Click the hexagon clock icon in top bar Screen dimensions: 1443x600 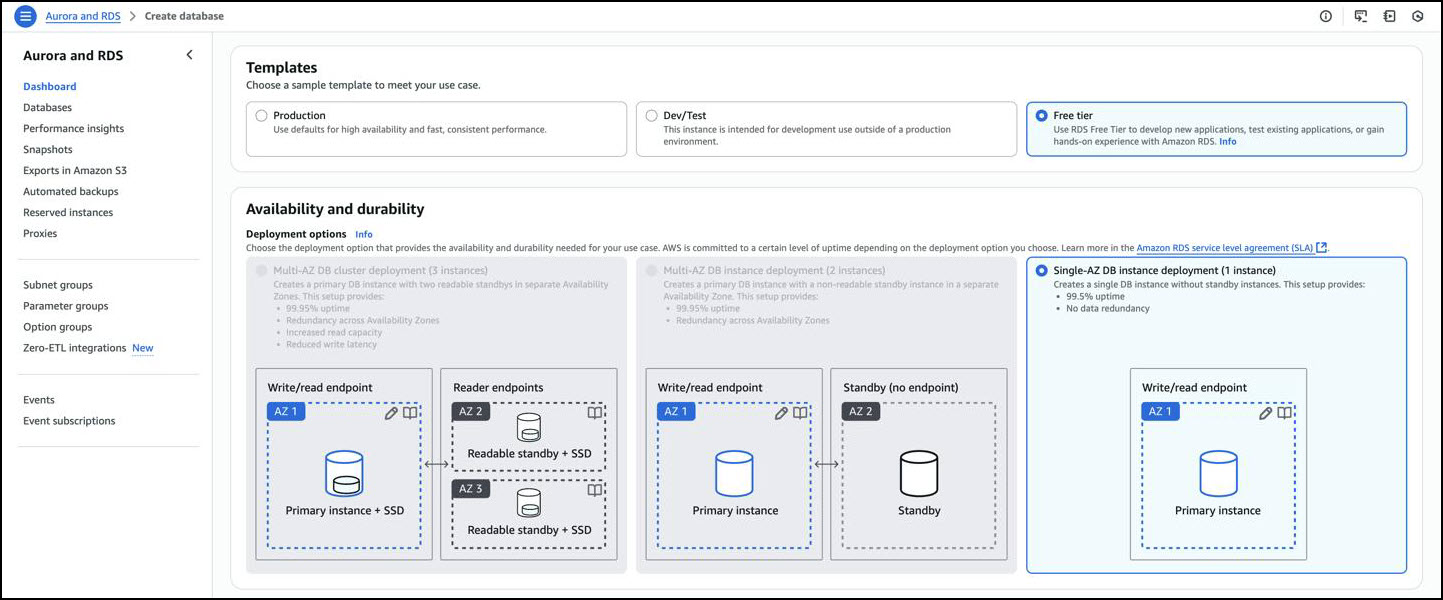1418,16
